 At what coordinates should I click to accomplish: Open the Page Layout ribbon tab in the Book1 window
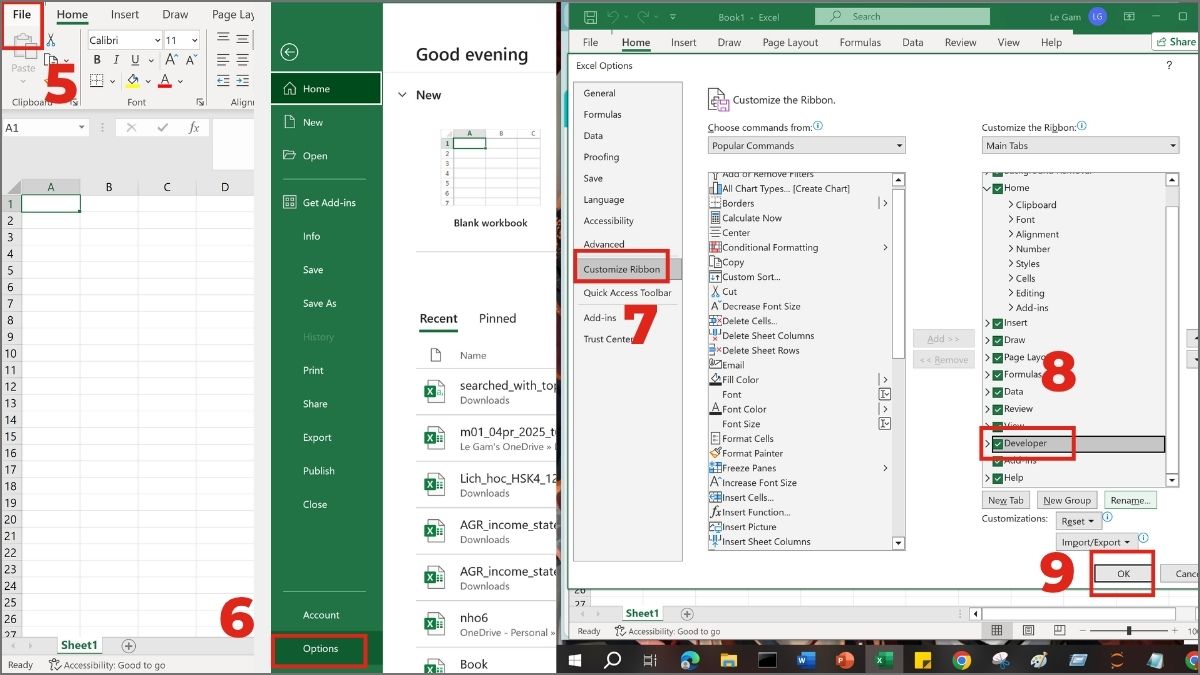click(790, 43)
